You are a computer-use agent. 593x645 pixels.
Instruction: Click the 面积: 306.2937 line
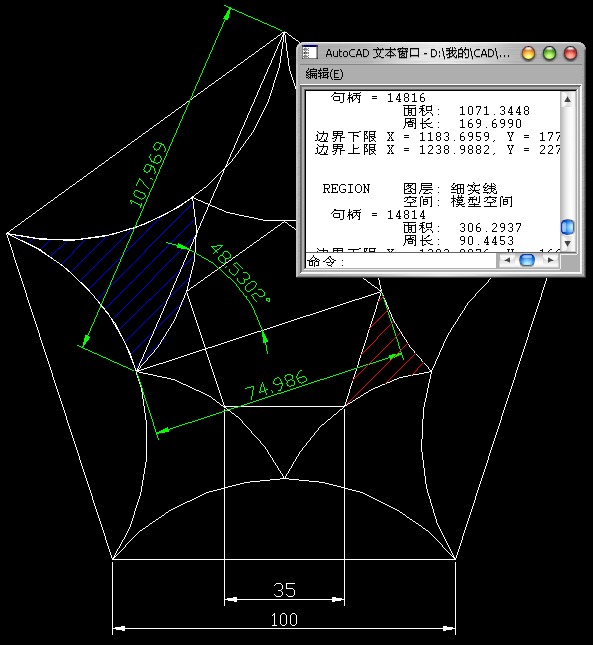(462, 227)
